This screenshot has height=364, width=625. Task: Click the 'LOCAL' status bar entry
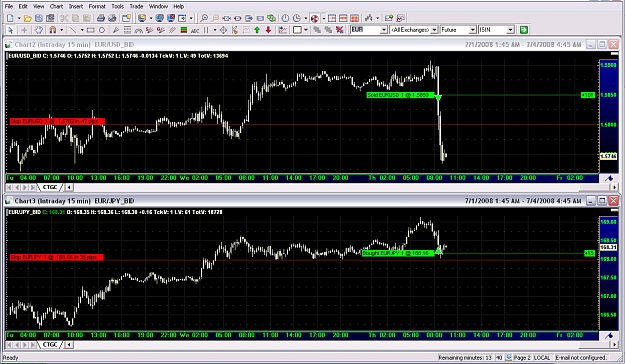pyautogui.click(x=542, y=358)
